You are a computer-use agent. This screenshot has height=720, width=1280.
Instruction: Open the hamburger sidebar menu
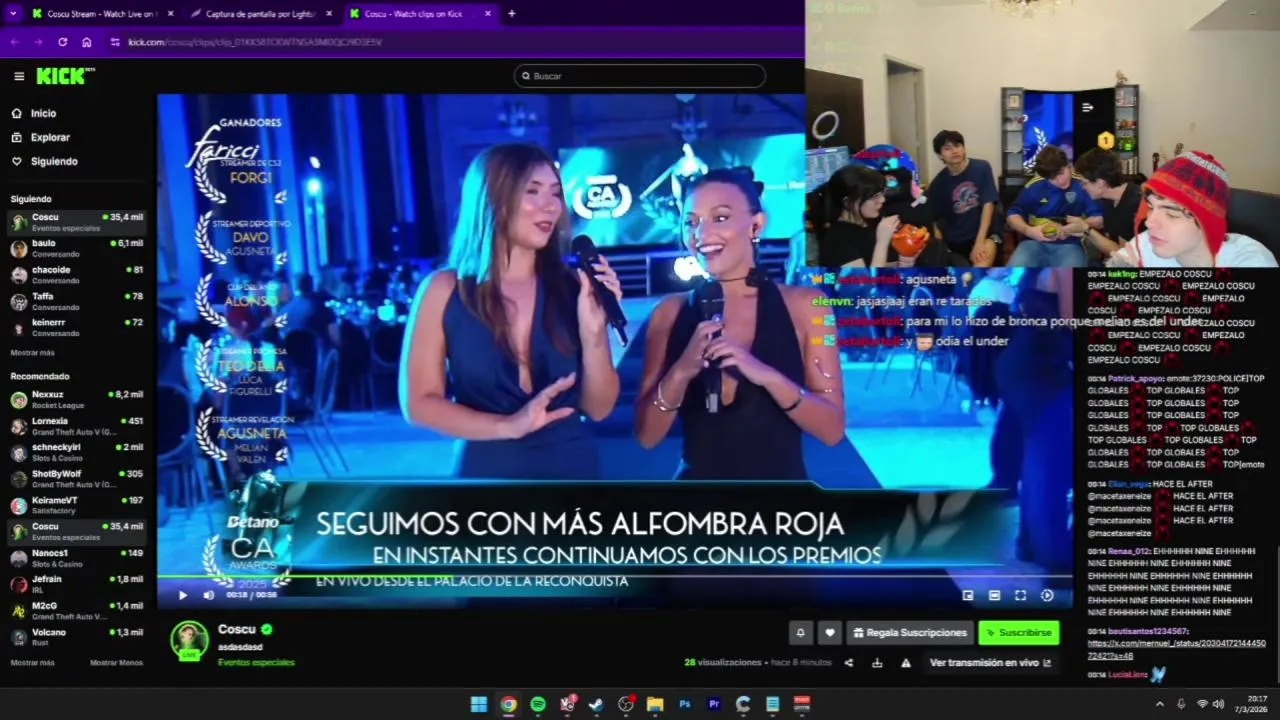pos(19,76)
